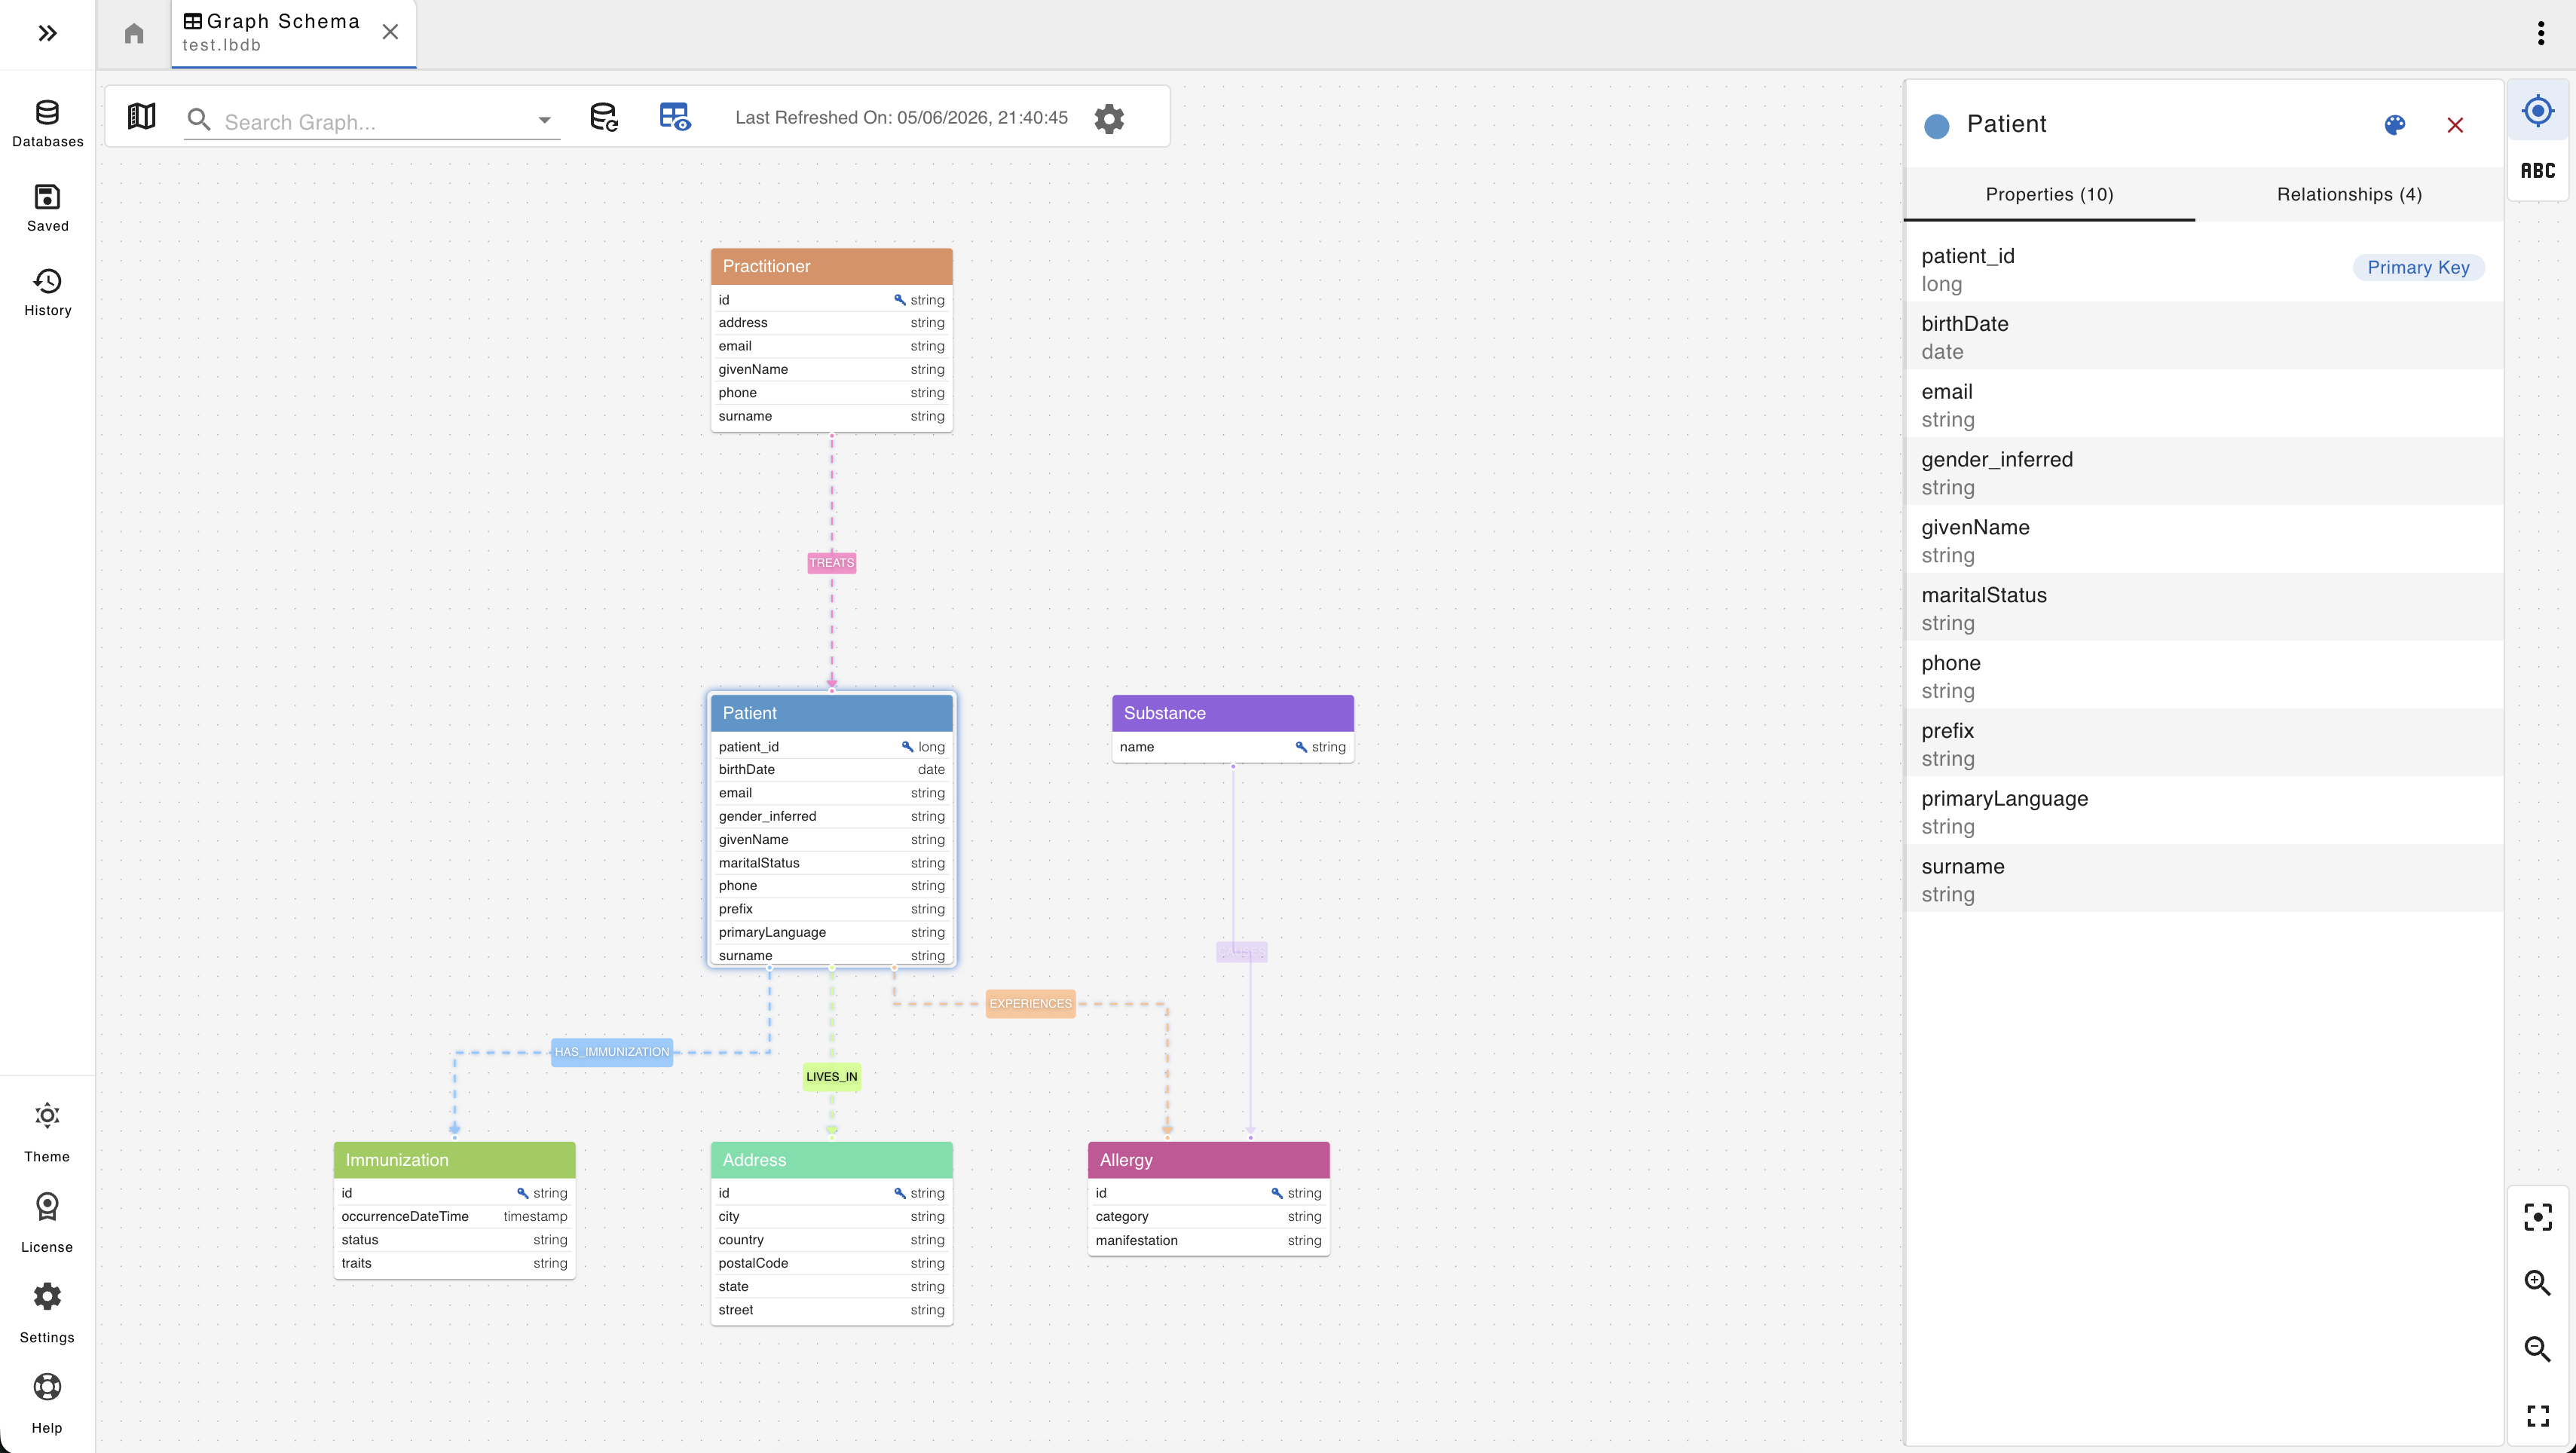Click traits row in Immunization node
This screenshot has height=1453, width=2576.
click(454, 1264)
